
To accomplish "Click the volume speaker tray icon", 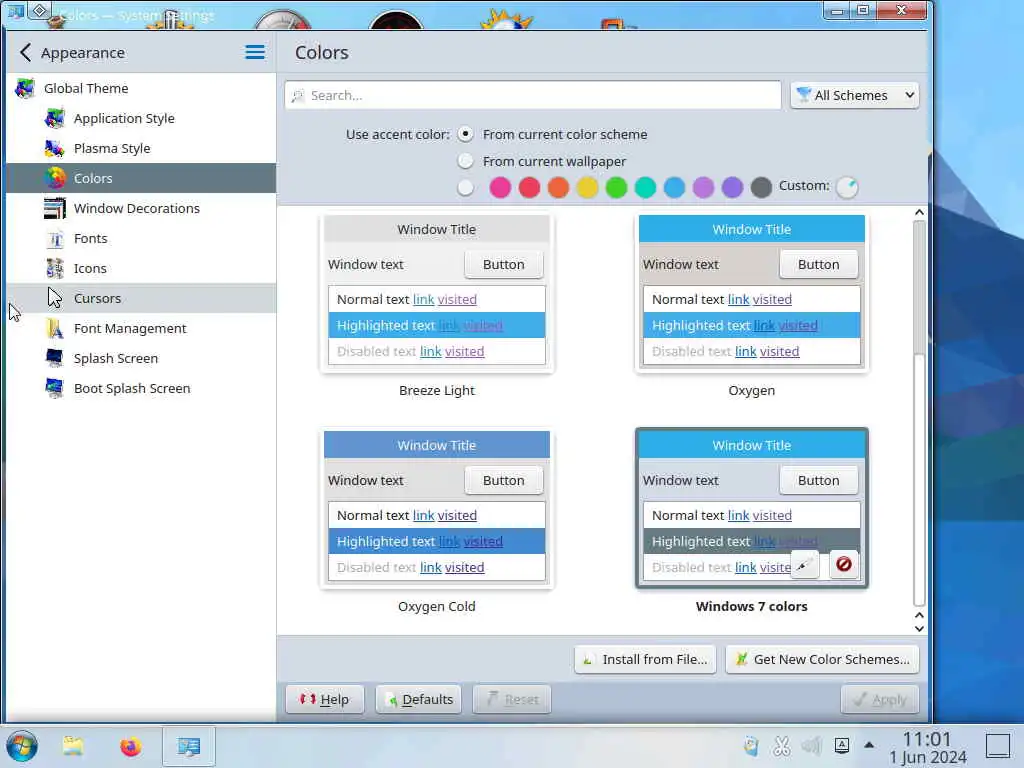I will 812,745.
